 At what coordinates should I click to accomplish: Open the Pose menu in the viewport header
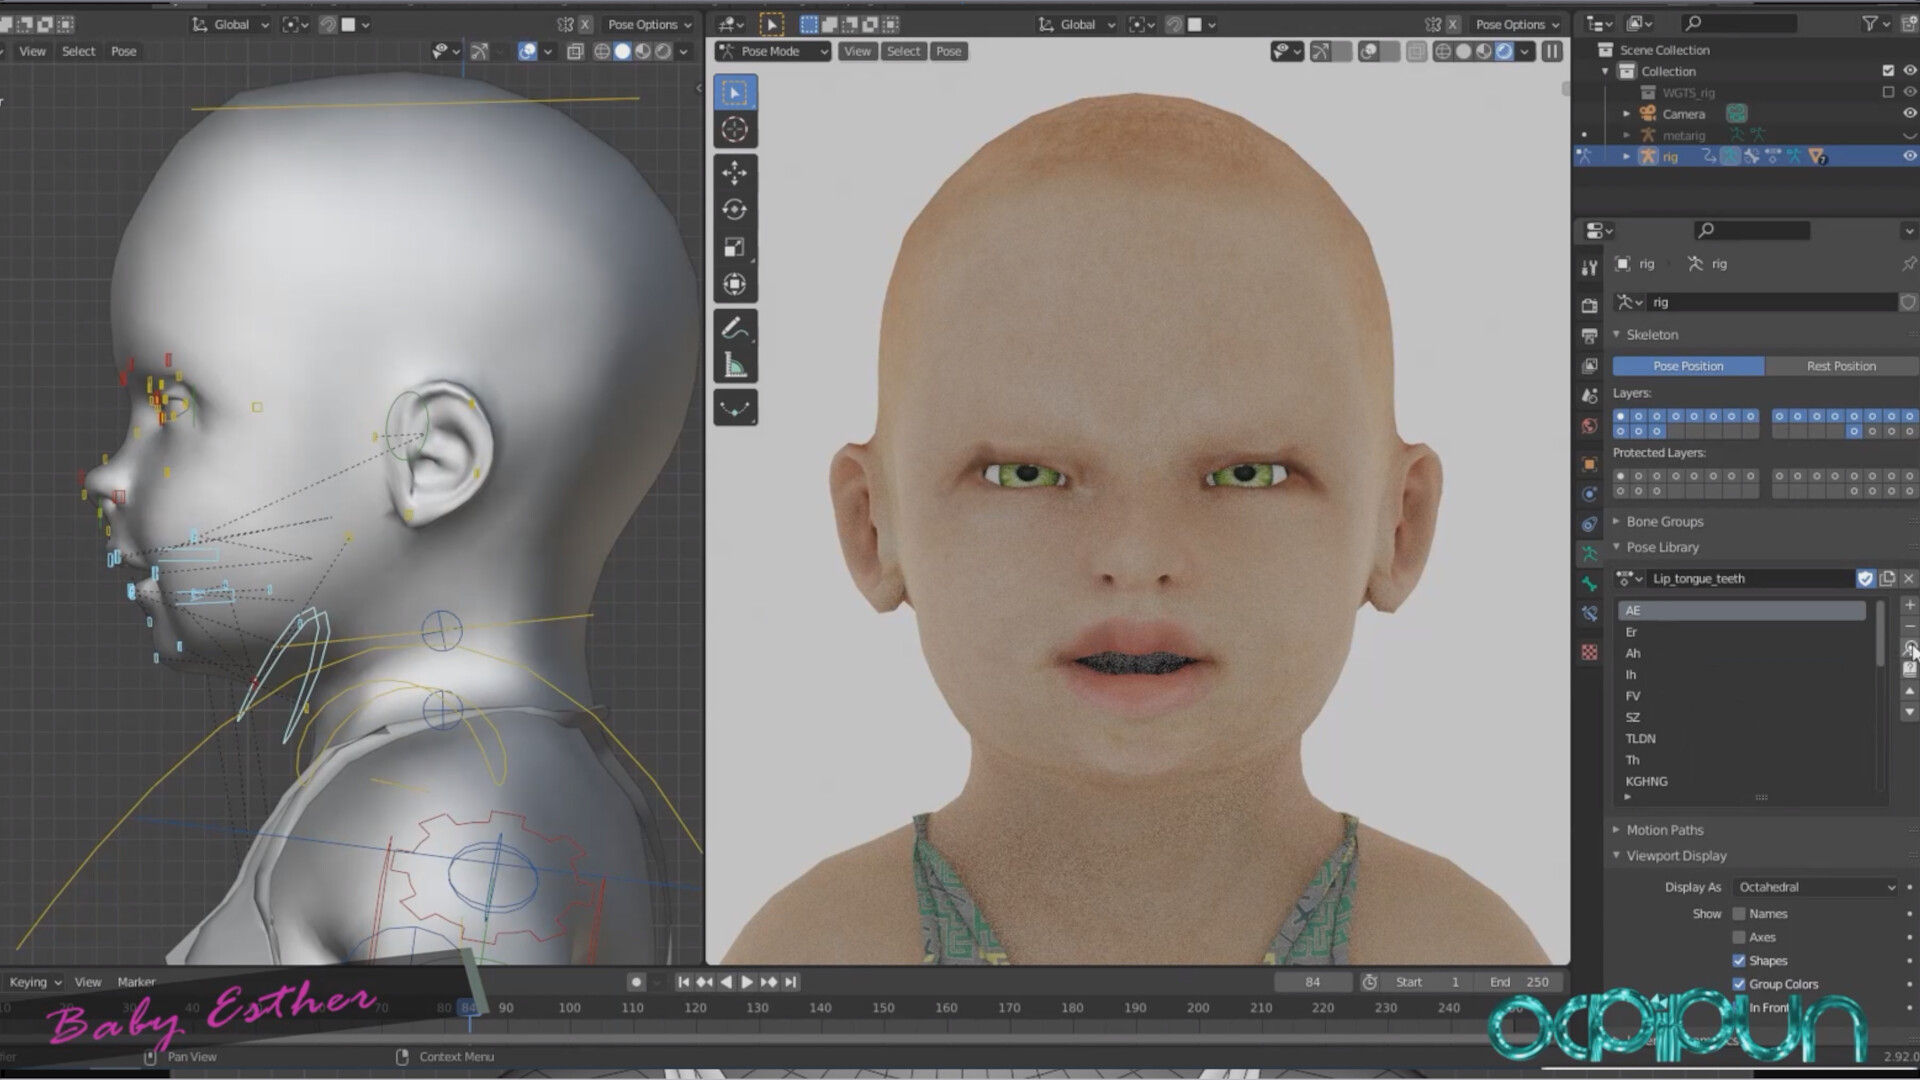click(x=948, y=51)
